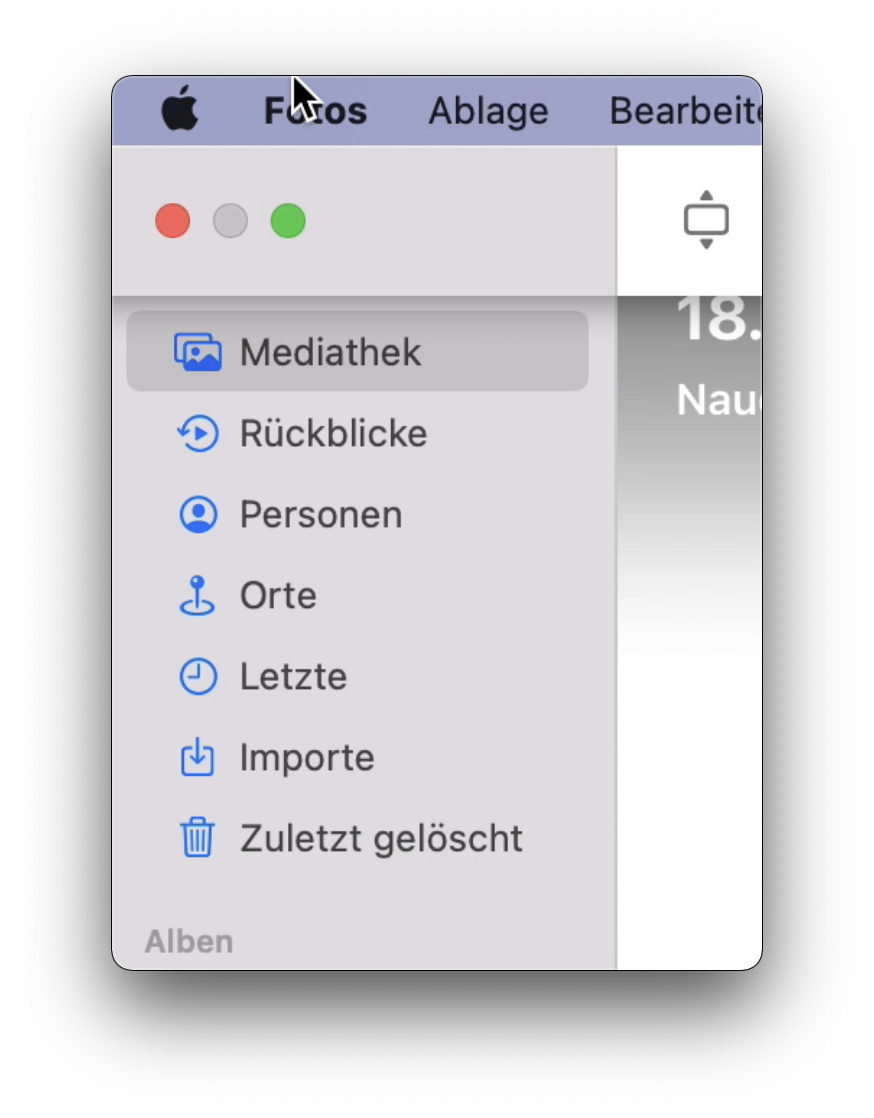Click the green fullscreen window button
Image resolution: width=874 pixels, height=1118 pixels.
pyautogui.click(x=288, y=221)
